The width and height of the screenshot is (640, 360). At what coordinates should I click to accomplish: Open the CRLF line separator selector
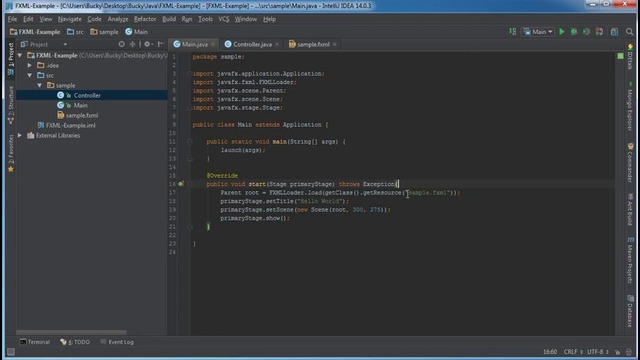573,352
